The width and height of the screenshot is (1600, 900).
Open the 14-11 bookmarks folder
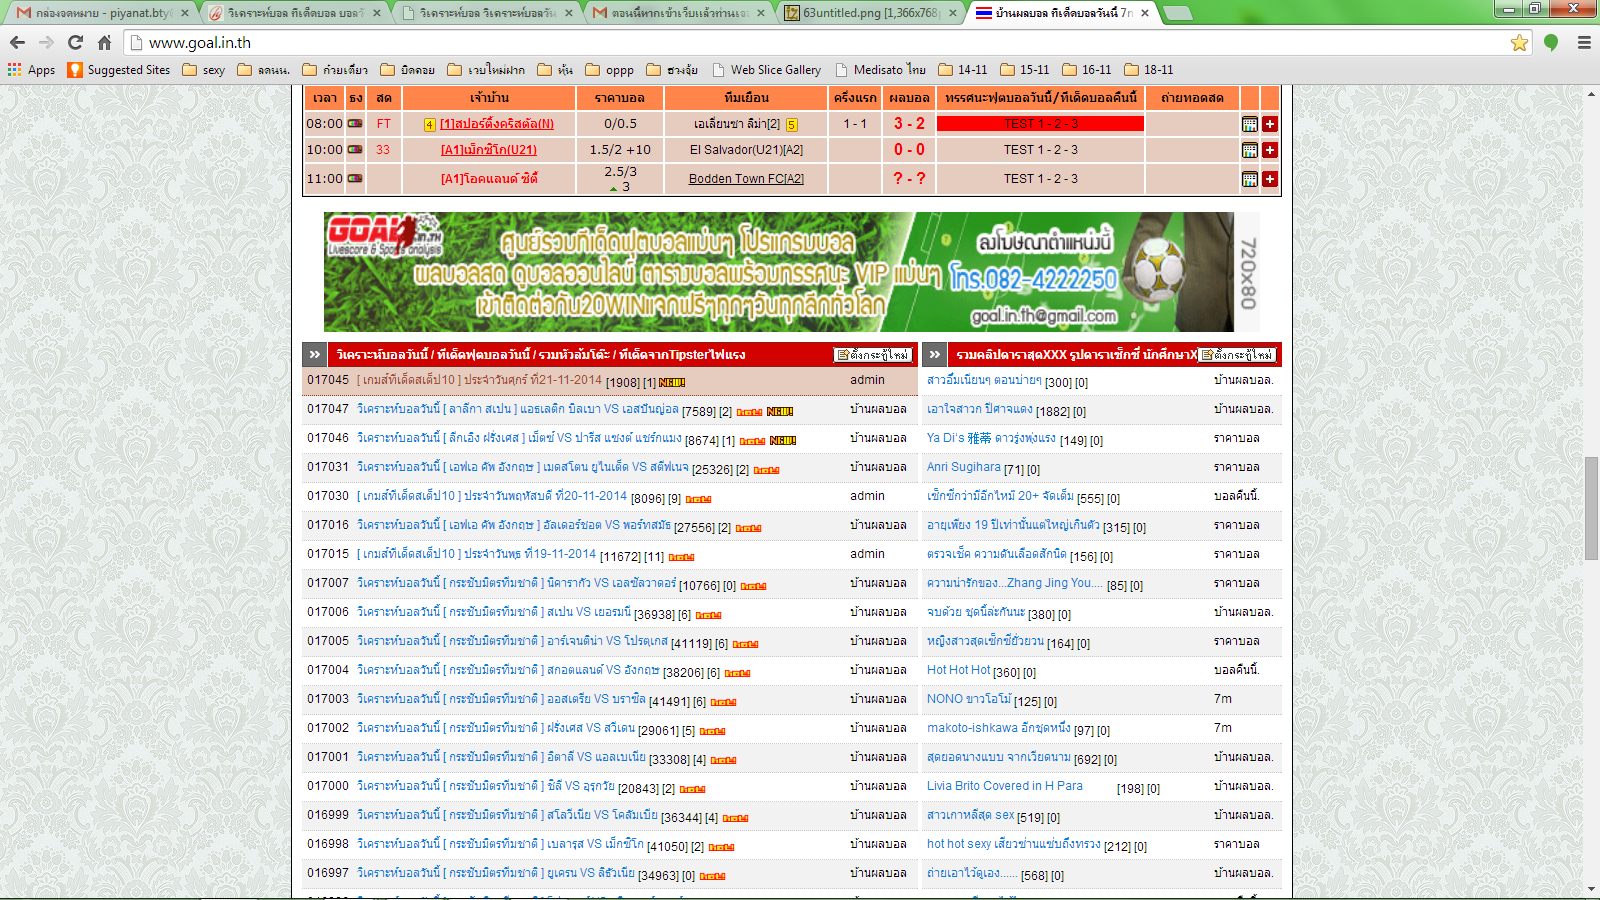(963, 70)
